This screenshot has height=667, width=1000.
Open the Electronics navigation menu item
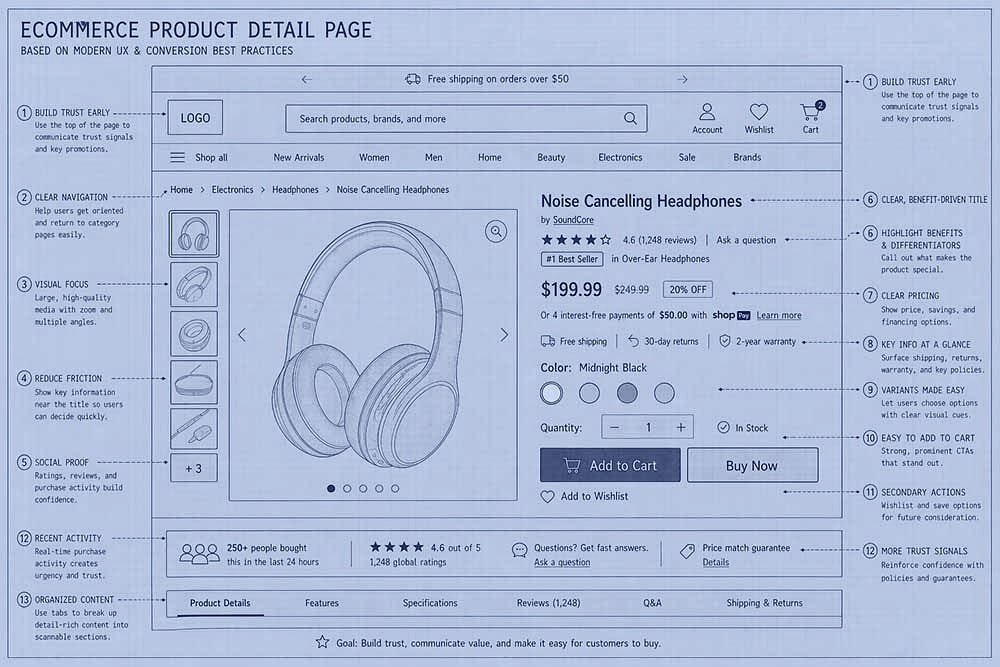620,157
